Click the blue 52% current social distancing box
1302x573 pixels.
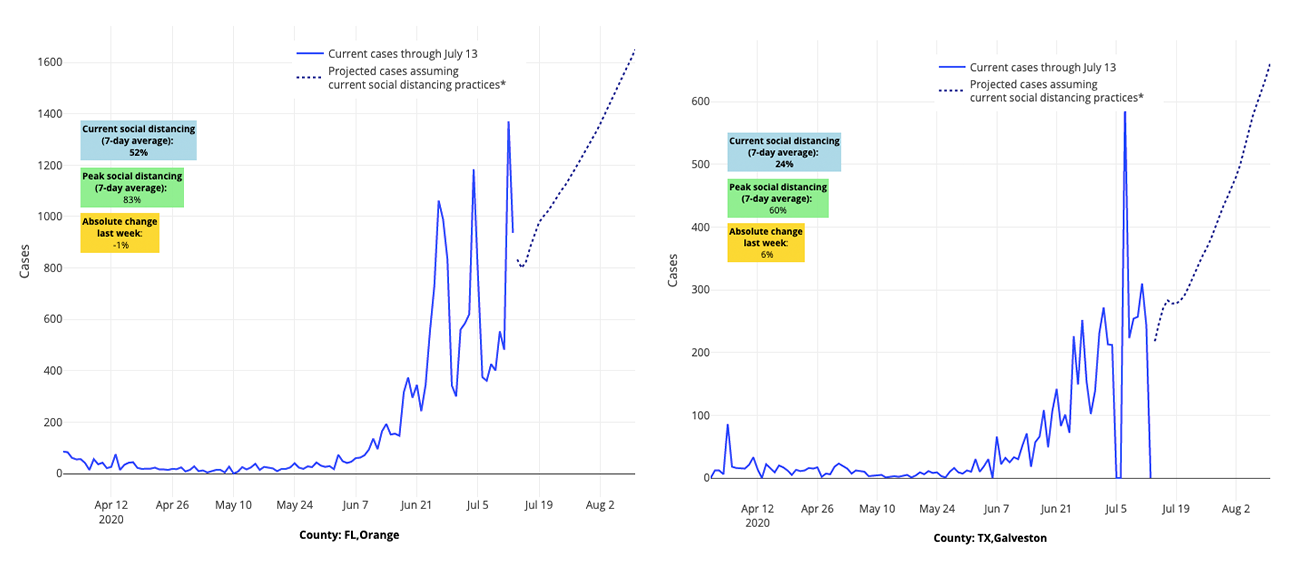click(139, 140)
